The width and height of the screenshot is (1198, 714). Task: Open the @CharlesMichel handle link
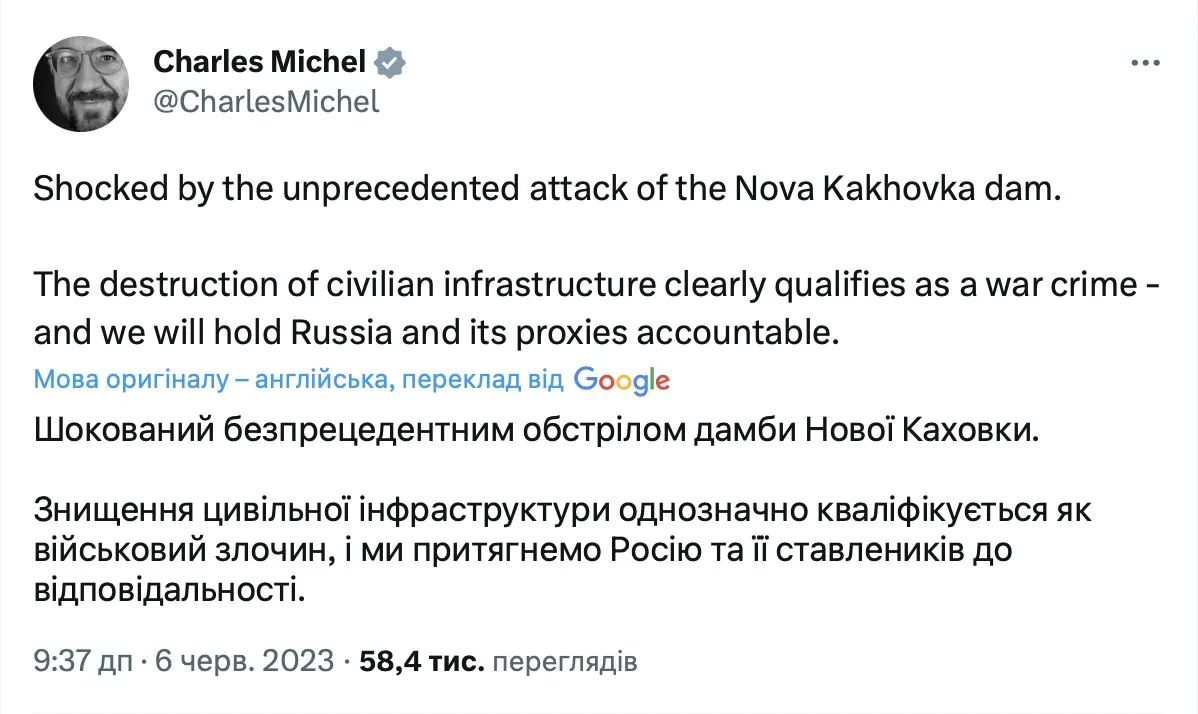(x=266, y=101)
